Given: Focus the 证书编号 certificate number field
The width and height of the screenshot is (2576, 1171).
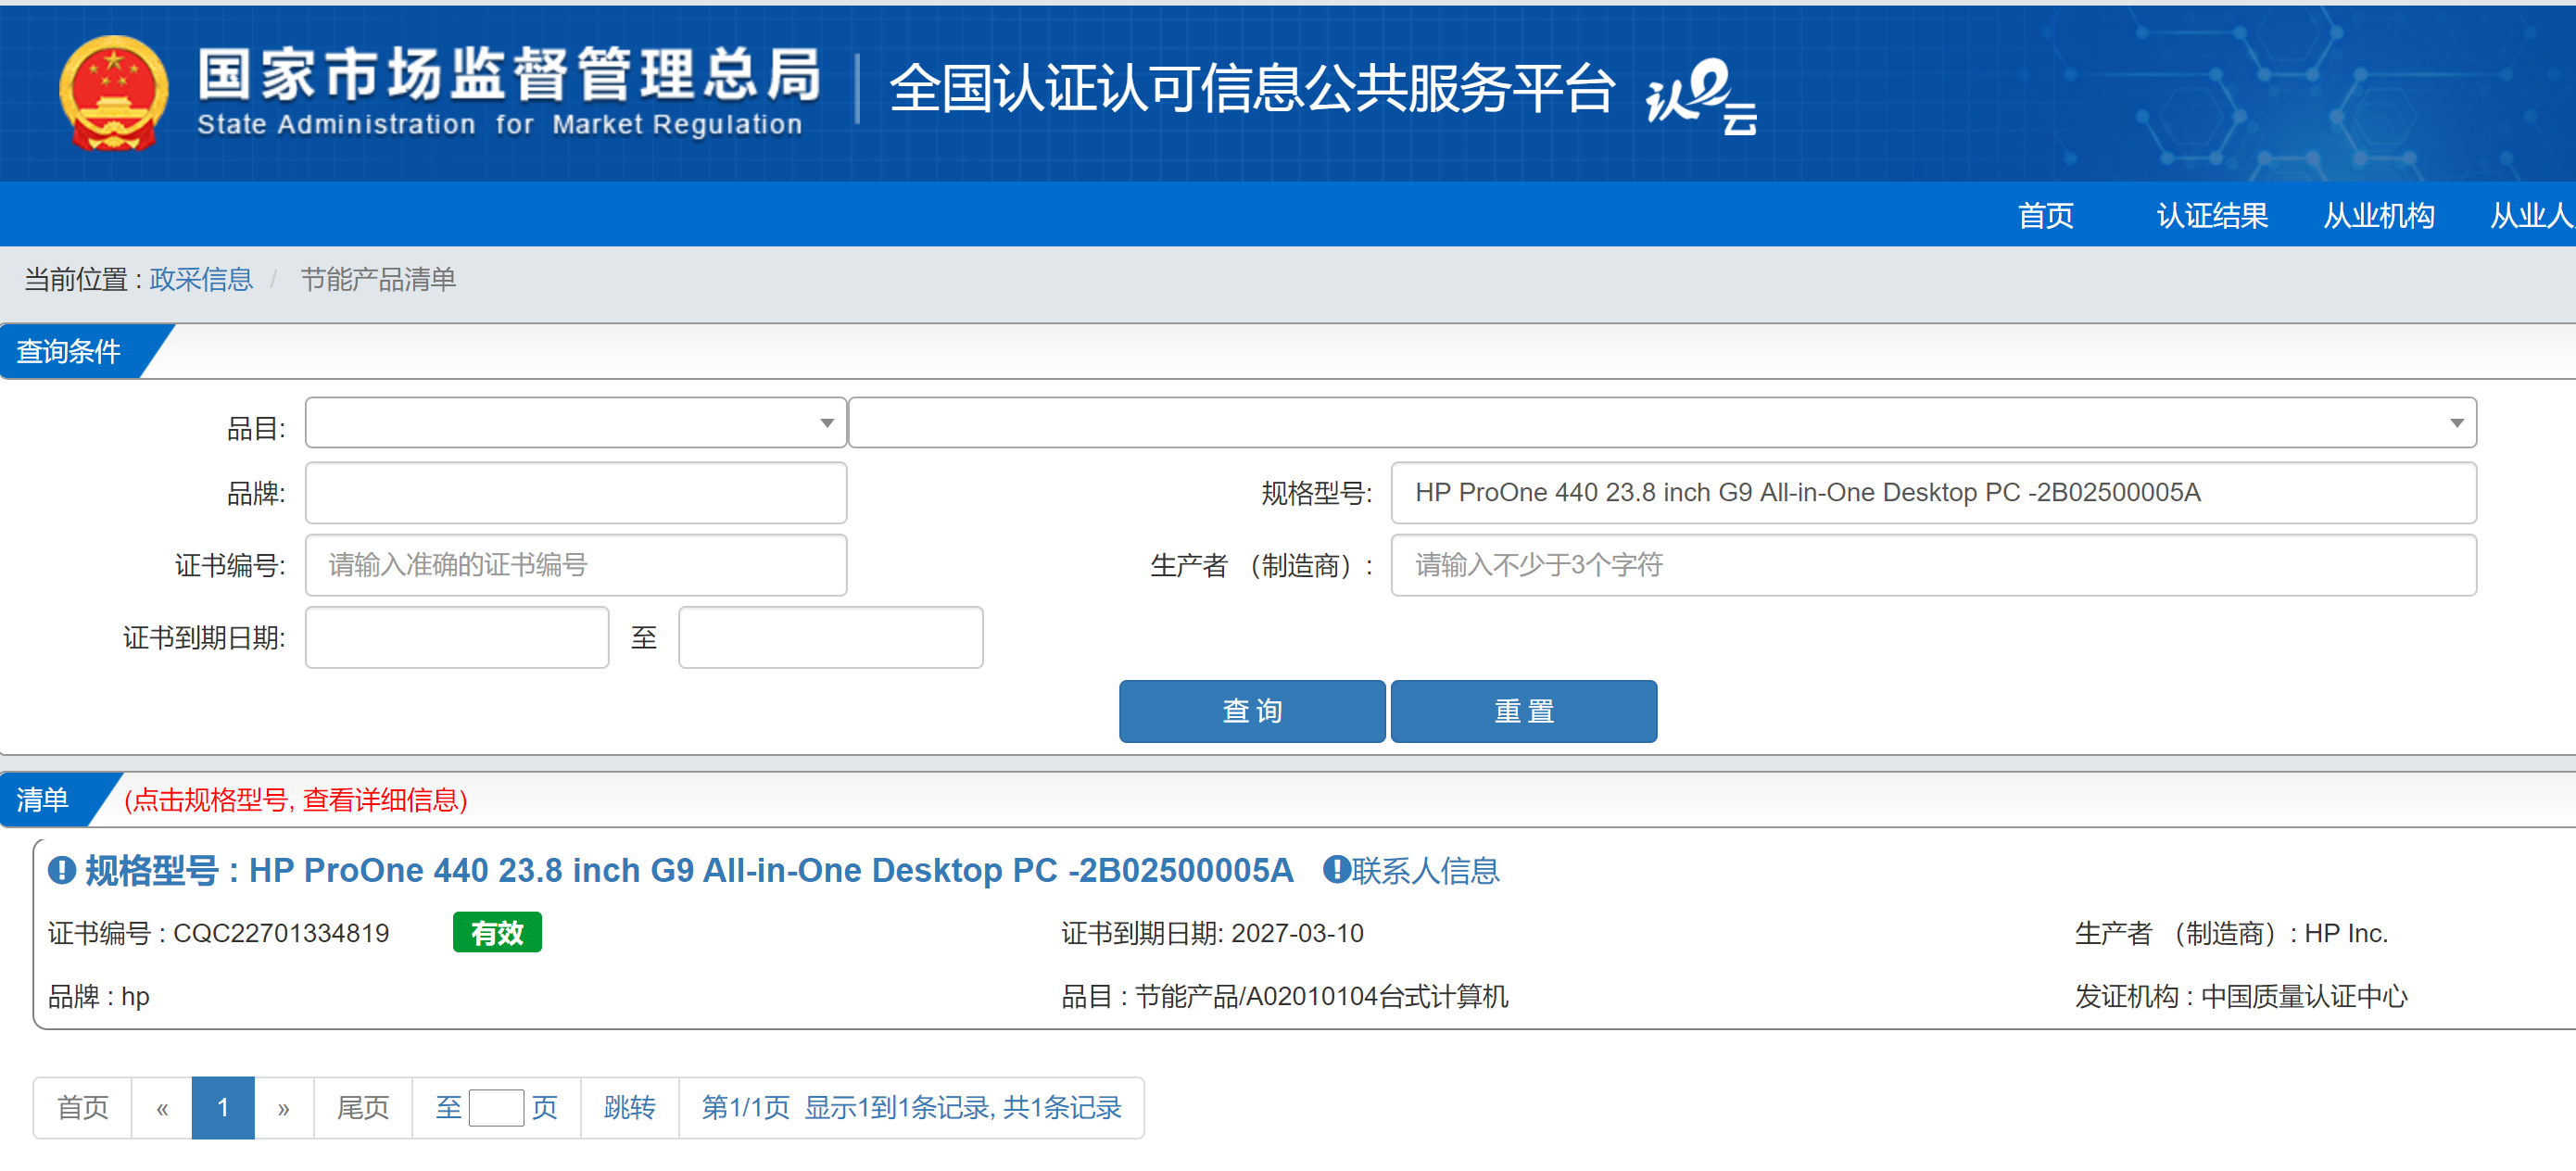Looking at the screenshot, I should pos(575,565).
